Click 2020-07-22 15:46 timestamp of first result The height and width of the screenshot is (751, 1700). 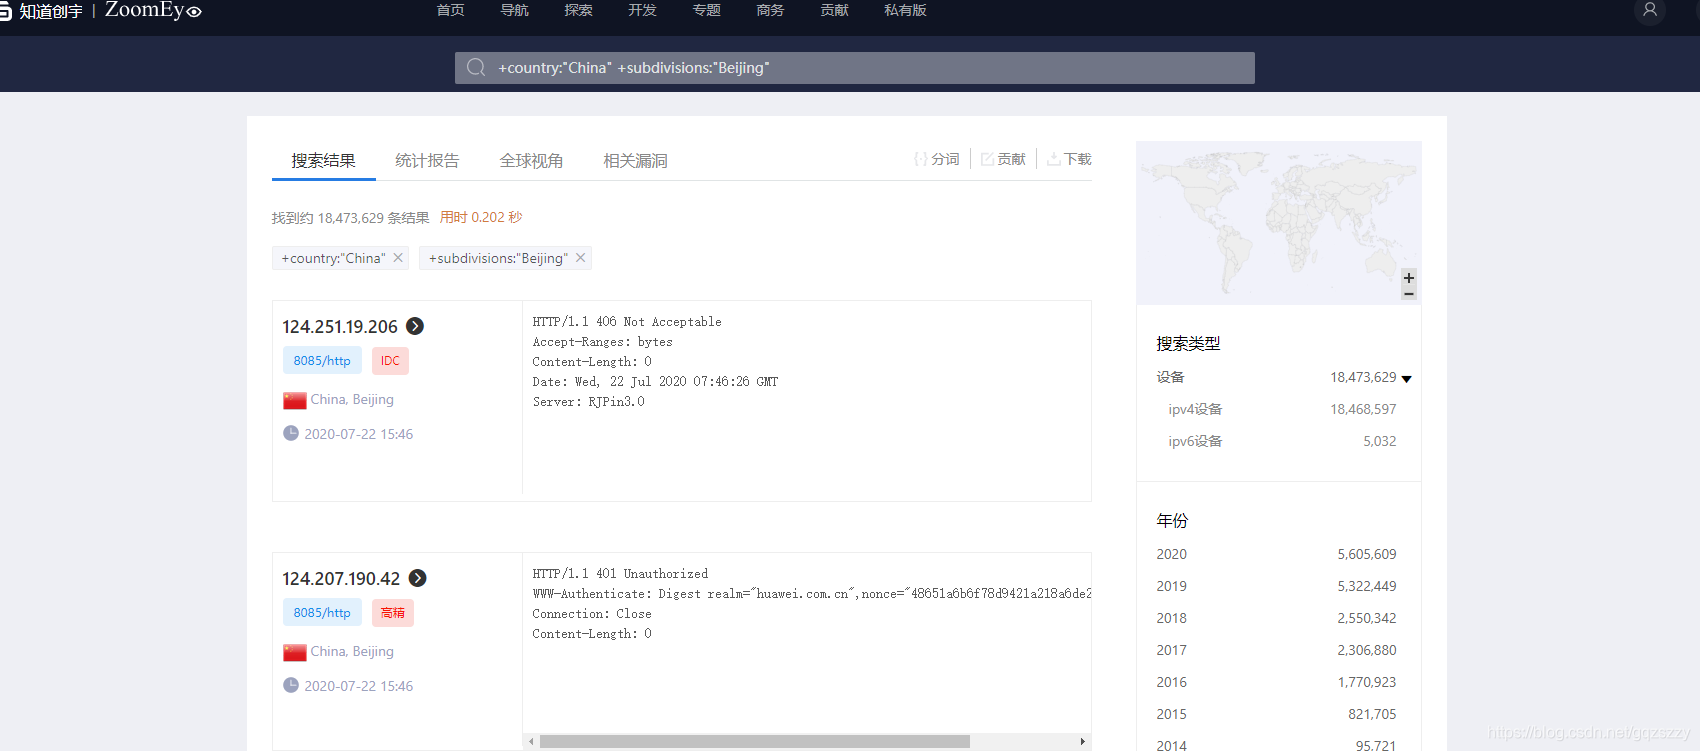click(x=358, y=434)
